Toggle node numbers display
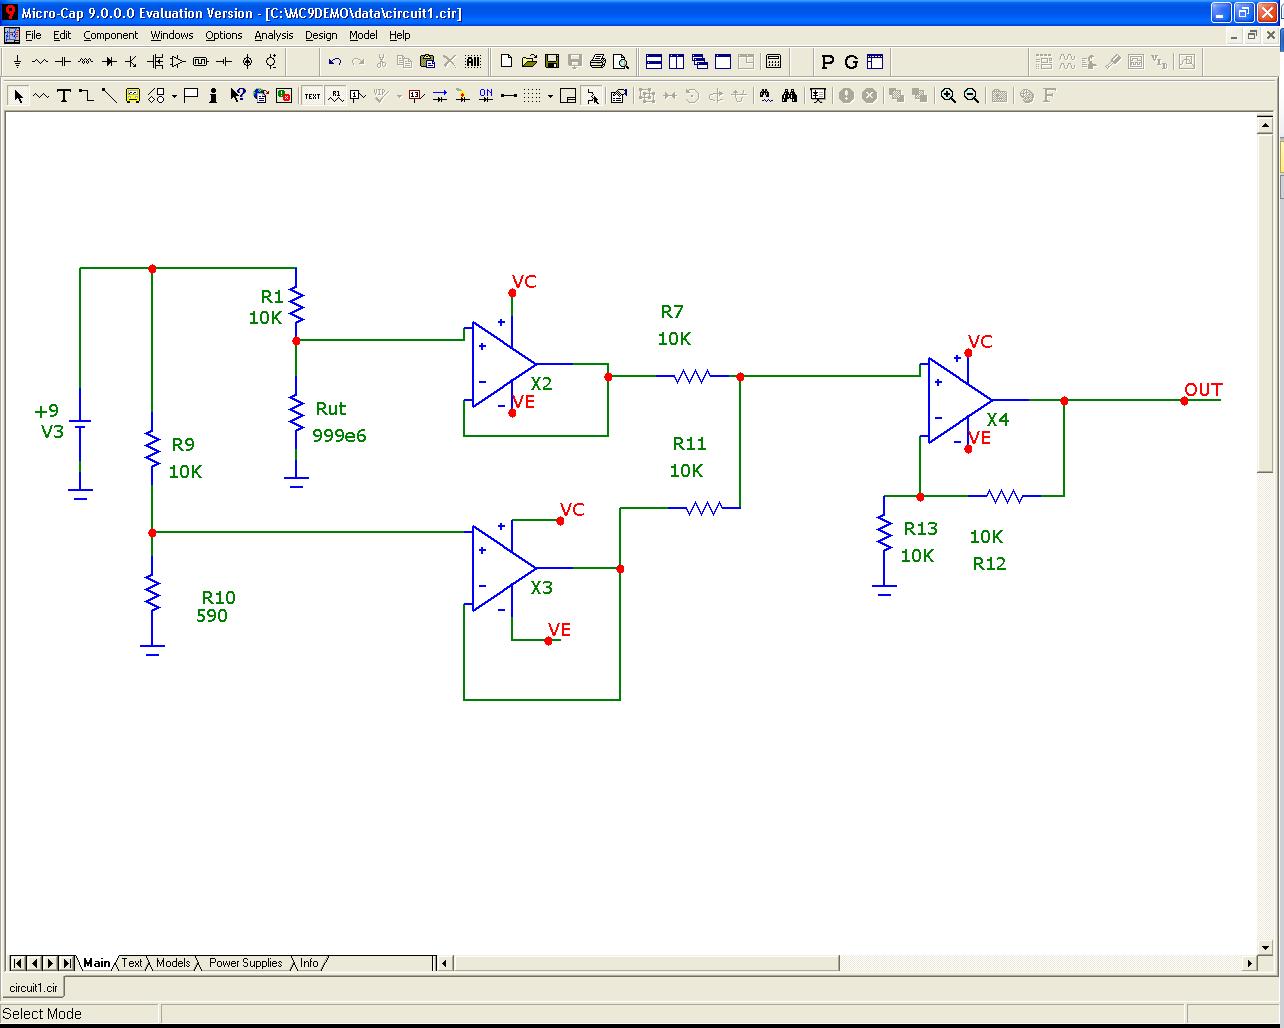This screenshot has width=1284, height=1028. [x=415, y=94]
